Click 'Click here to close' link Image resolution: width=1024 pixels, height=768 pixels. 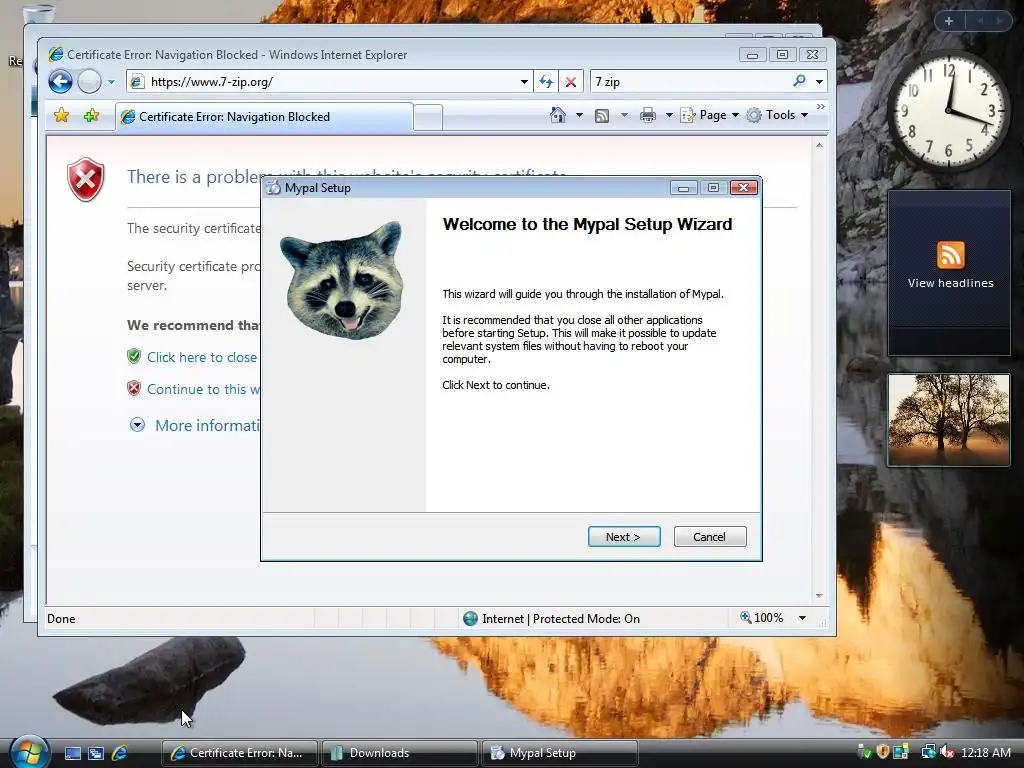[202, 357]
